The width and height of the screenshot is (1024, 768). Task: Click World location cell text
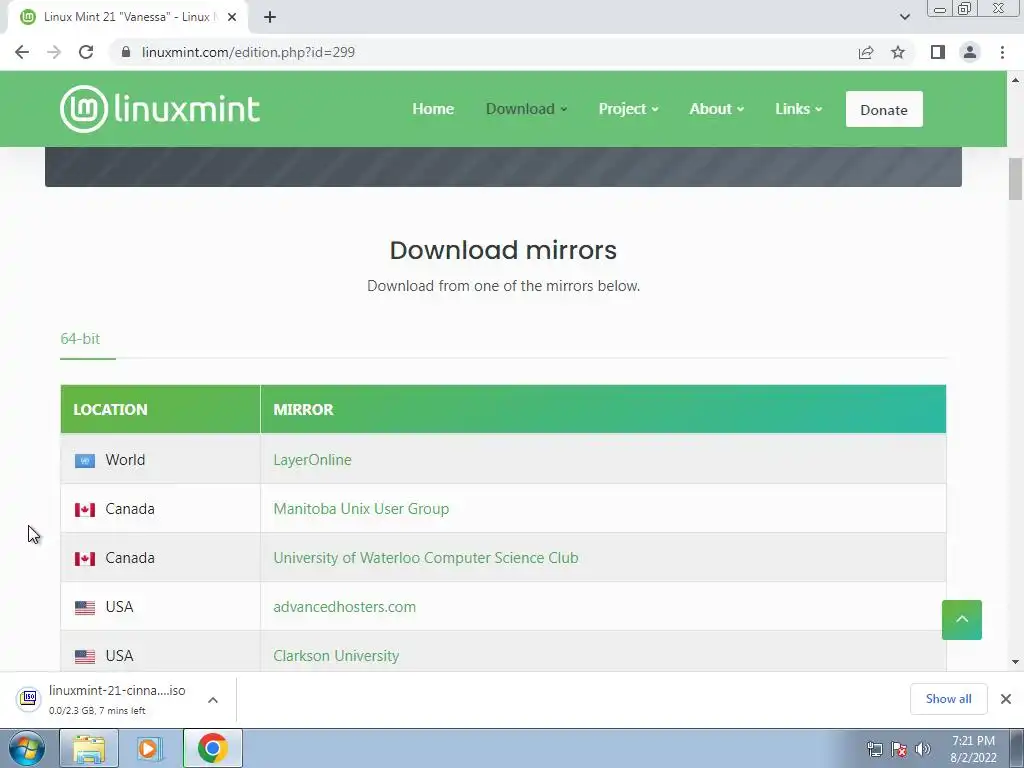pos(125,460)
